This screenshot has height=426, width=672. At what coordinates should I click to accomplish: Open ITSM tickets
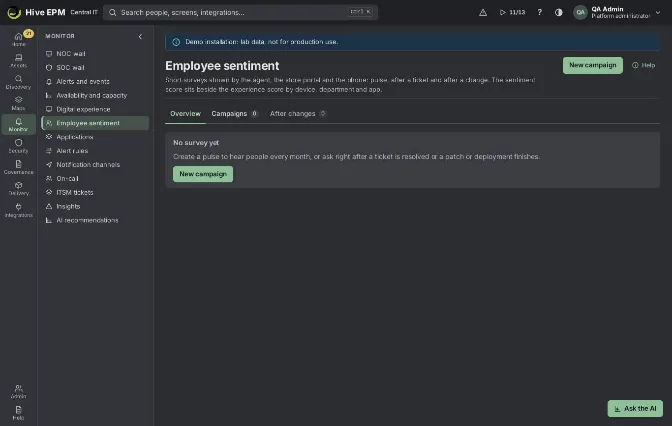95,192
